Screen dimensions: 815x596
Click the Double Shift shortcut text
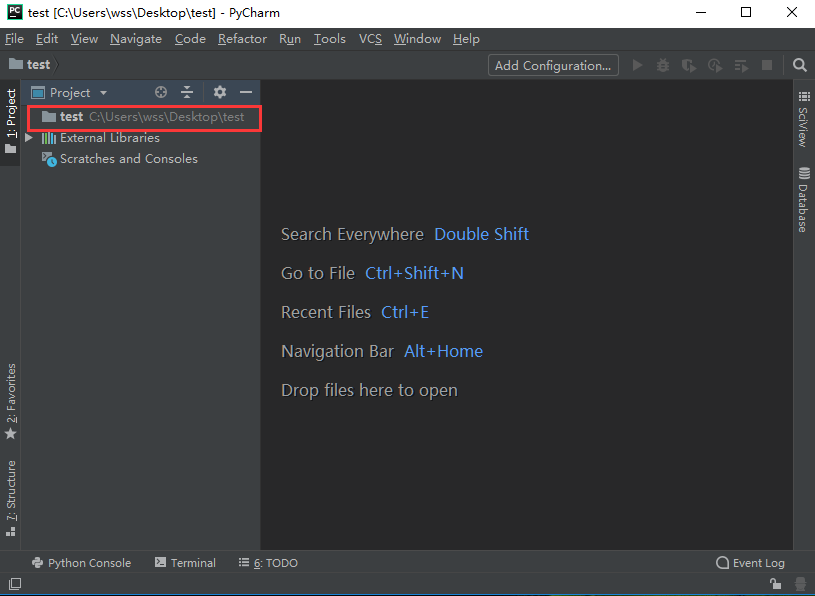(x=481, y=234)
